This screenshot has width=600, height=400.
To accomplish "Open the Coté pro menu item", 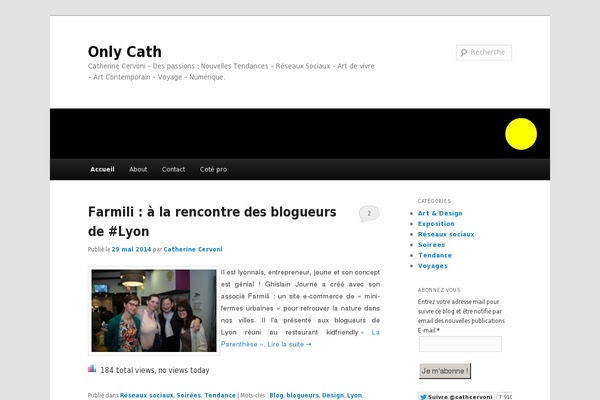I will 213,169.
